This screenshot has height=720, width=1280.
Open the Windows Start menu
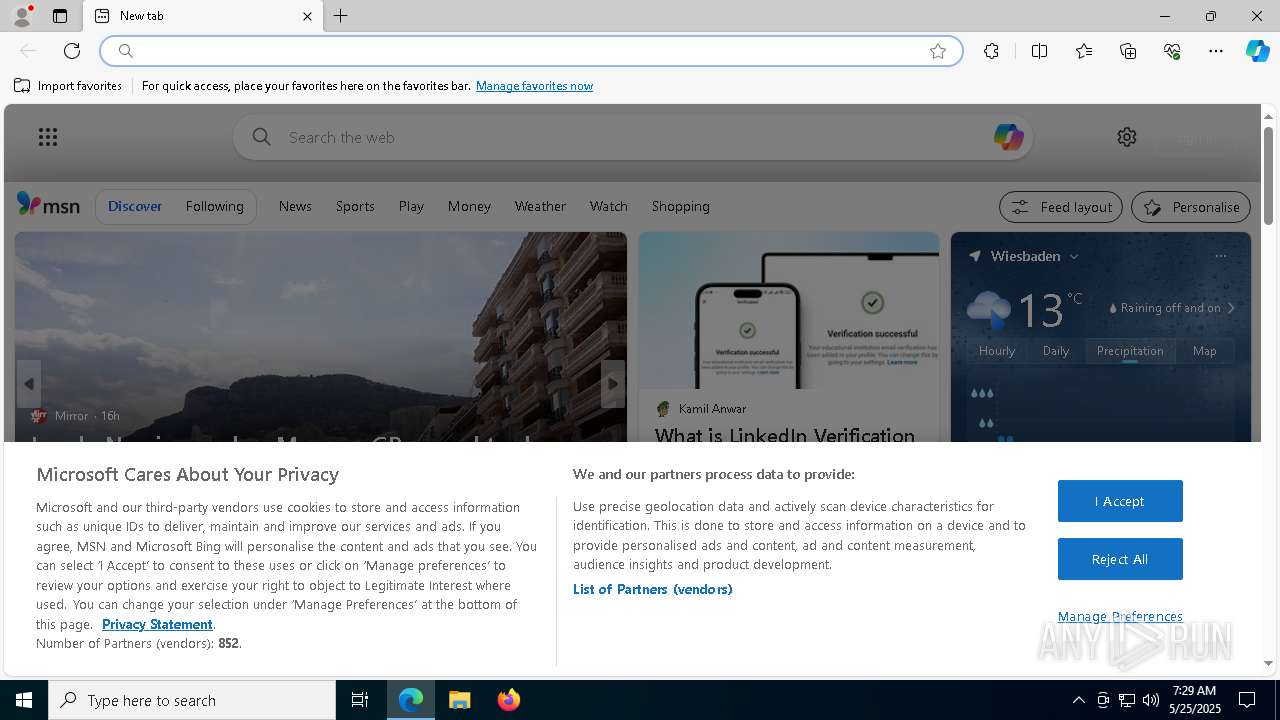click(24, 700)
